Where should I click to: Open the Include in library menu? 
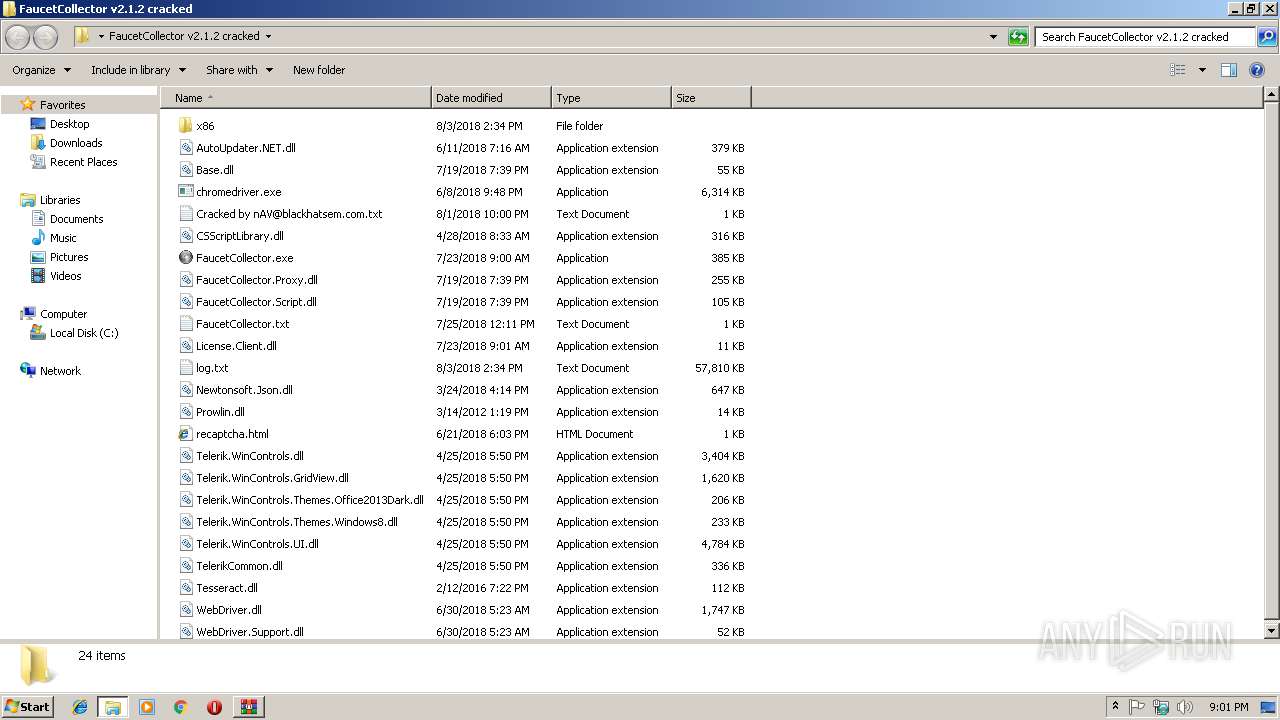tap(138, 70)
